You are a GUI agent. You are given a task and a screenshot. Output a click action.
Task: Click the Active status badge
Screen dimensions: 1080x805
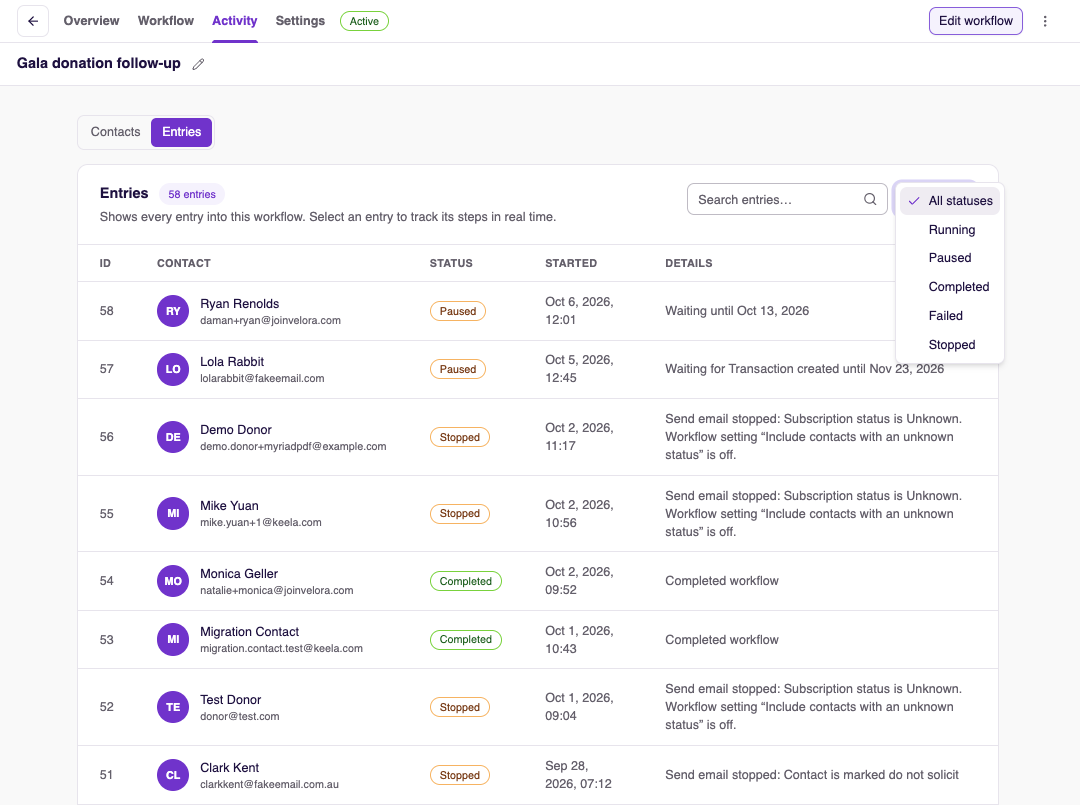(364, 21)
